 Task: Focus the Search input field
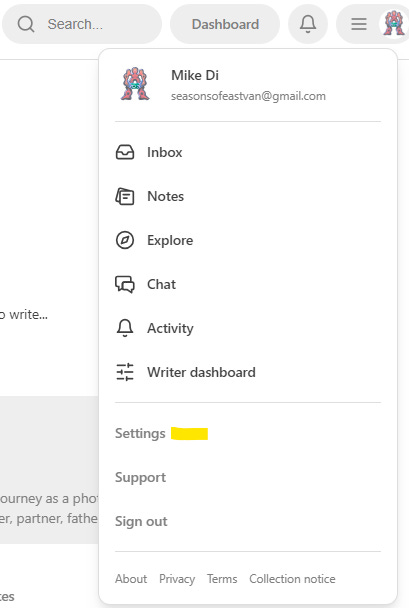point(82,24)
